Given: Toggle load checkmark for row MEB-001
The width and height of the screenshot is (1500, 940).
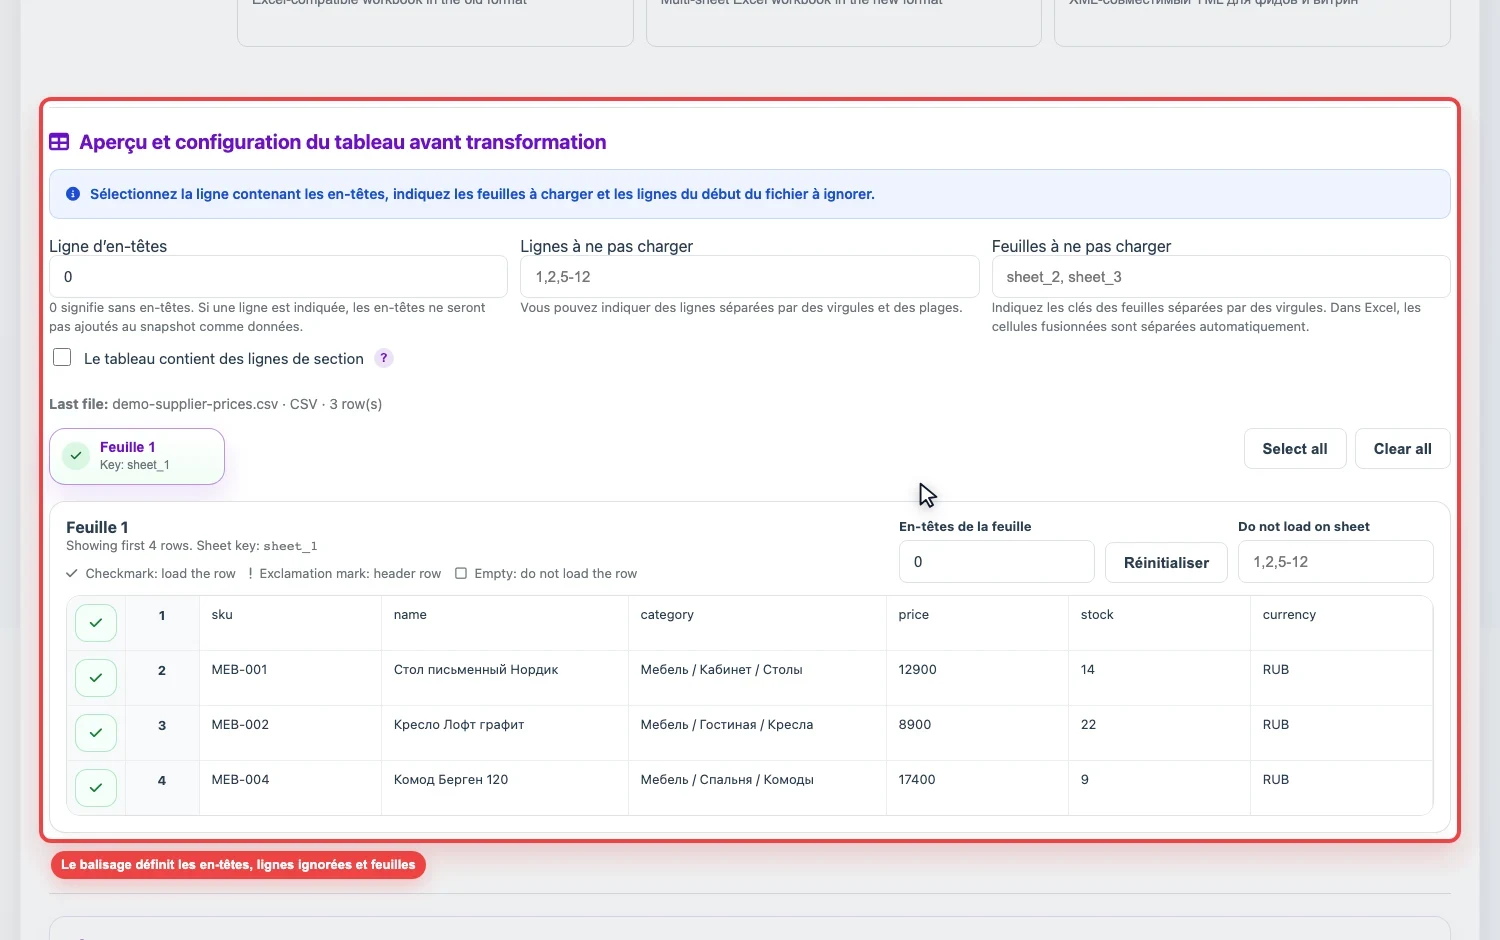Looking at the screenshot, I should (96, 678).
